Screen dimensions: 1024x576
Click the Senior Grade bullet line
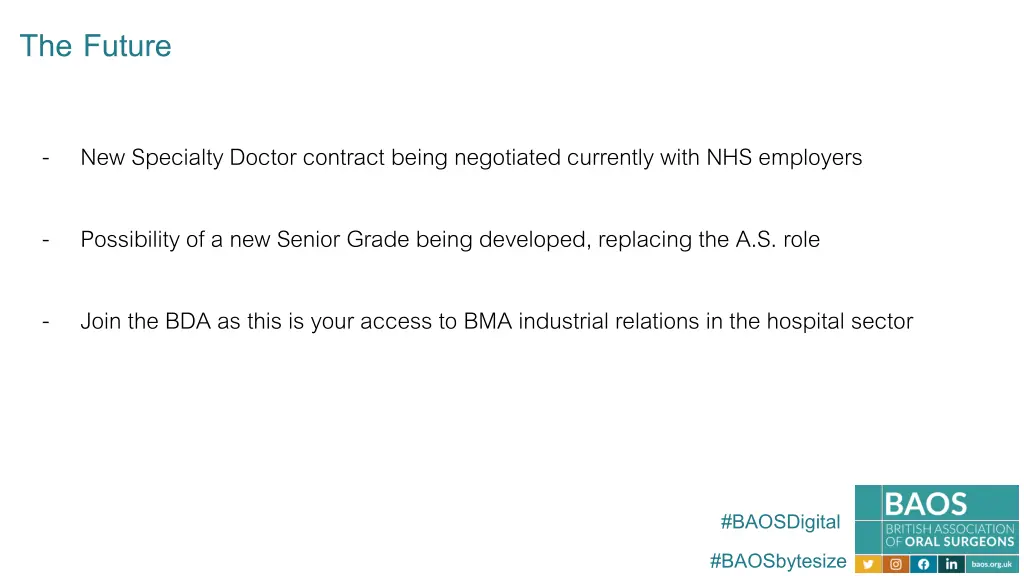click(x=450, y=240)
